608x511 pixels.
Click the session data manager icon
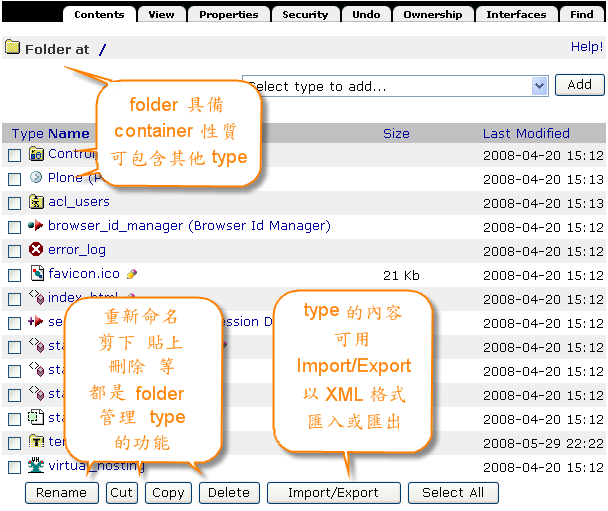[35, 321]
